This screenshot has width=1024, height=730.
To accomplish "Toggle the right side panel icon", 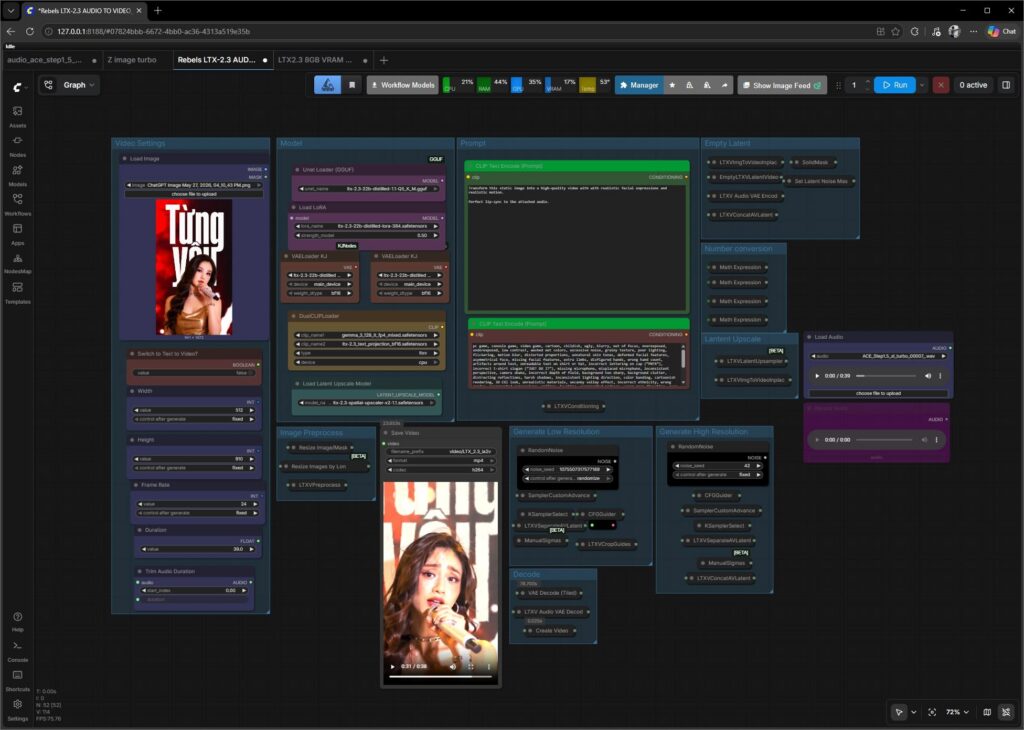I will point(1006,85).
